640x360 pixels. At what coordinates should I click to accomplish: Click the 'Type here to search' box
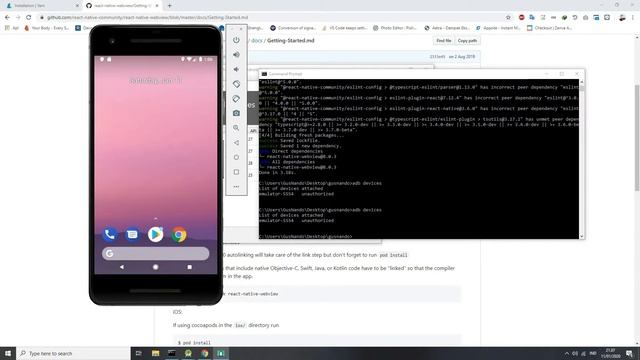coord(73,353)
